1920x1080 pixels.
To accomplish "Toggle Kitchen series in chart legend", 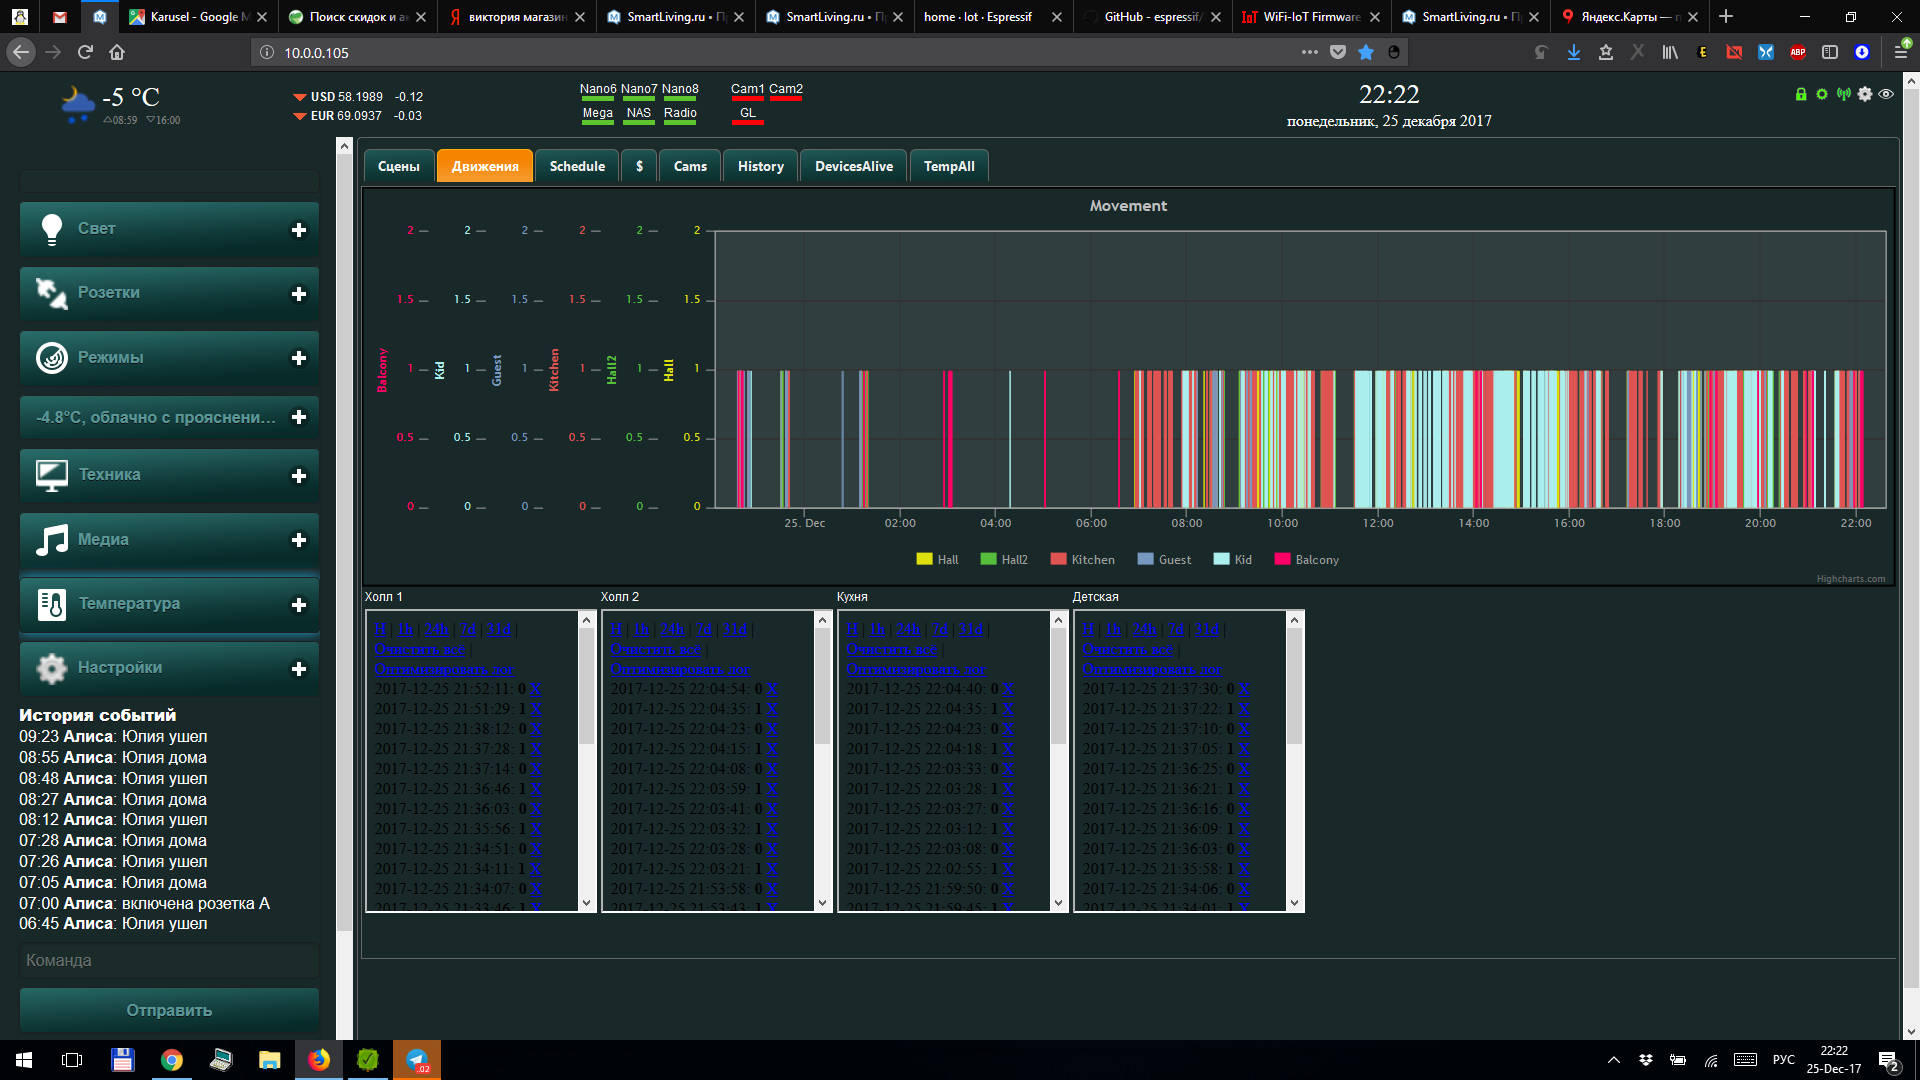I will [1092, 560].
